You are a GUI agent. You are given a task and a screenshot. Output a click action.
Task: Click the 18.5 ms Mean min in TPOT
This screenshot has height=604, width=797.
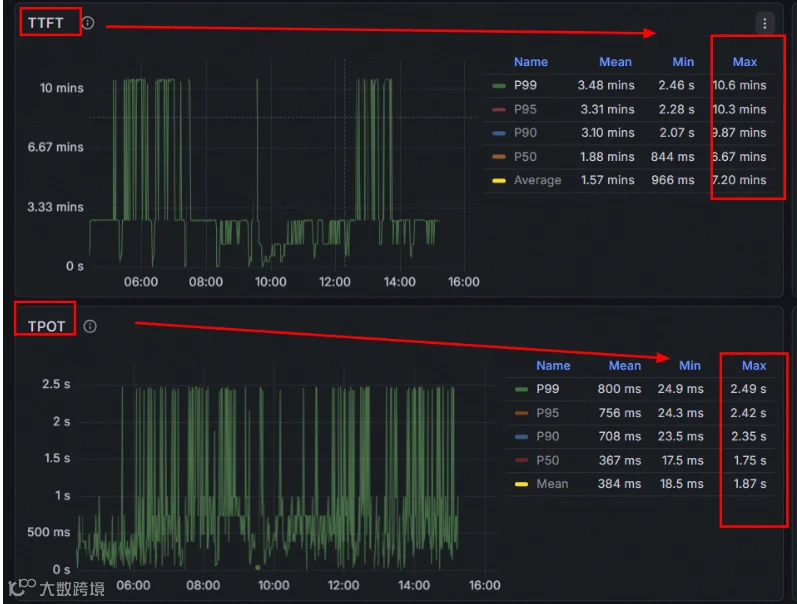tap(682, 484)
